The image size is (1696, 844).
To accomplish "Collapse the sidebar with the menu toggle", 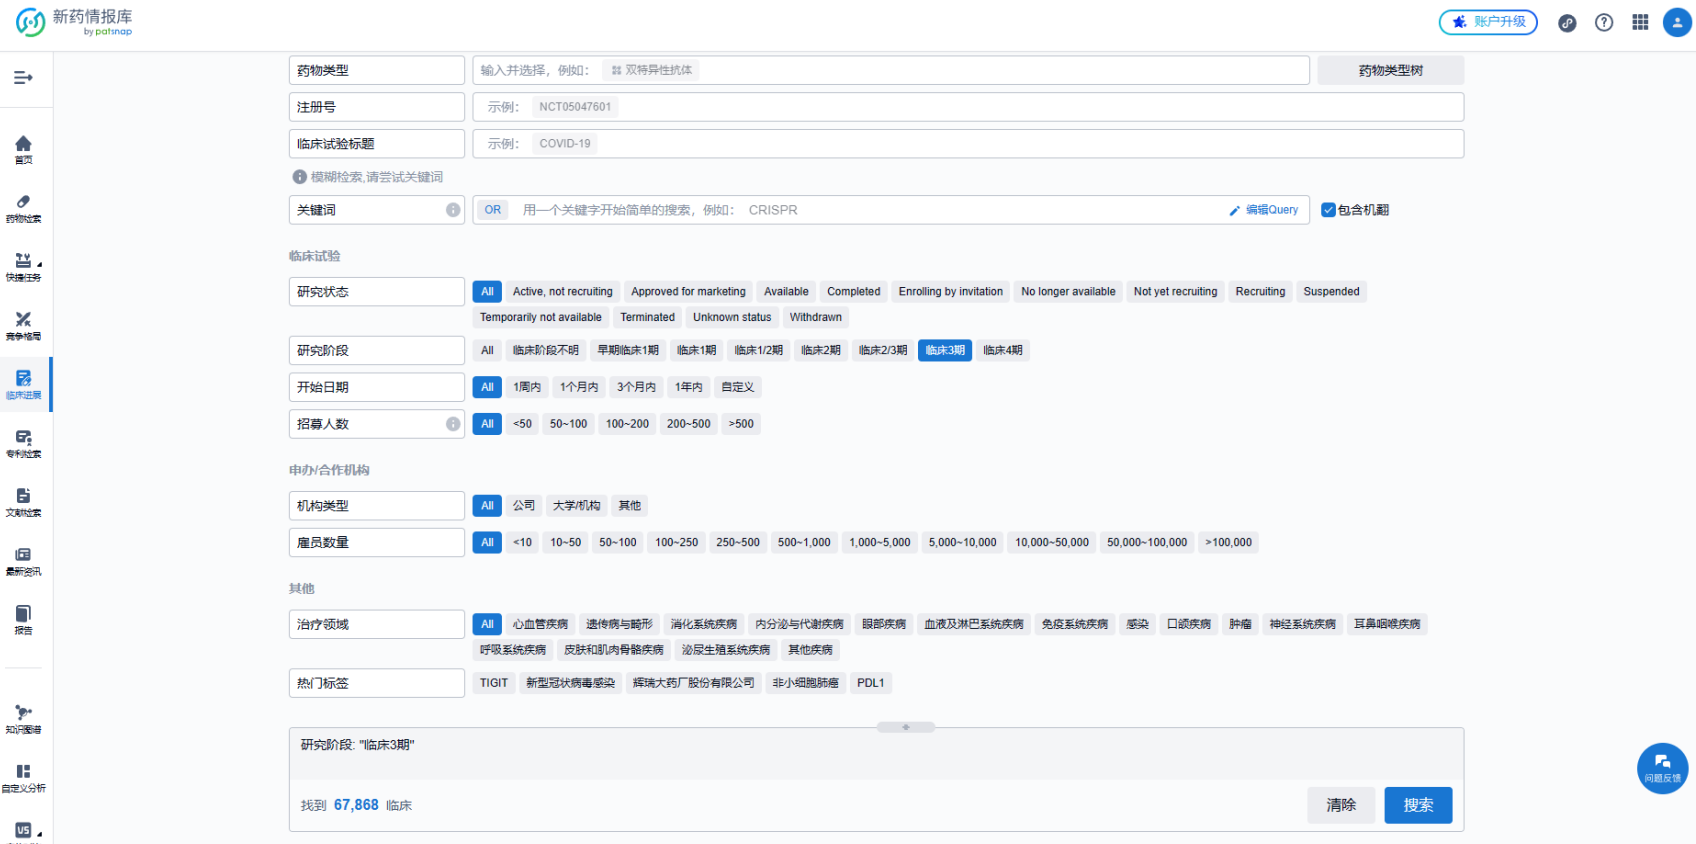I will coord(23,78).
